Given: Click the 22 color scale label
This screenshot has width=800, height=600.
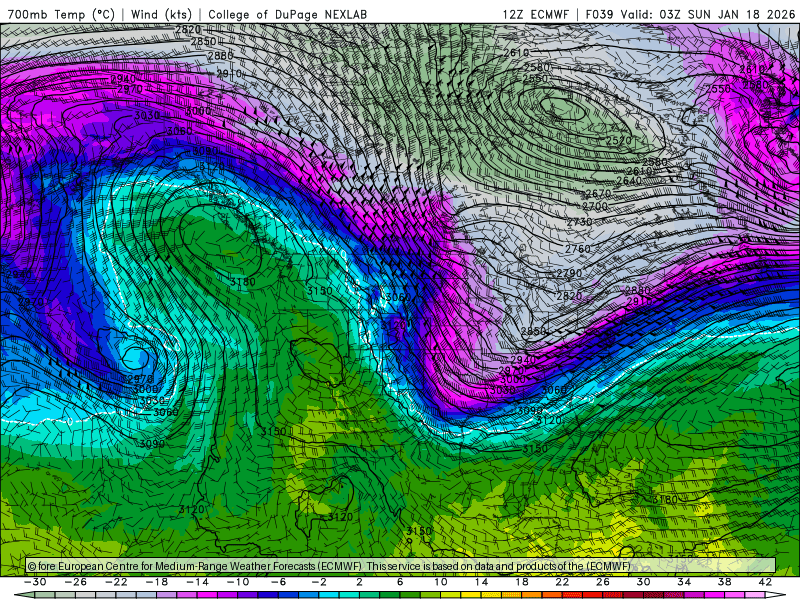Looking at the screenshot, I should [562, 582].
